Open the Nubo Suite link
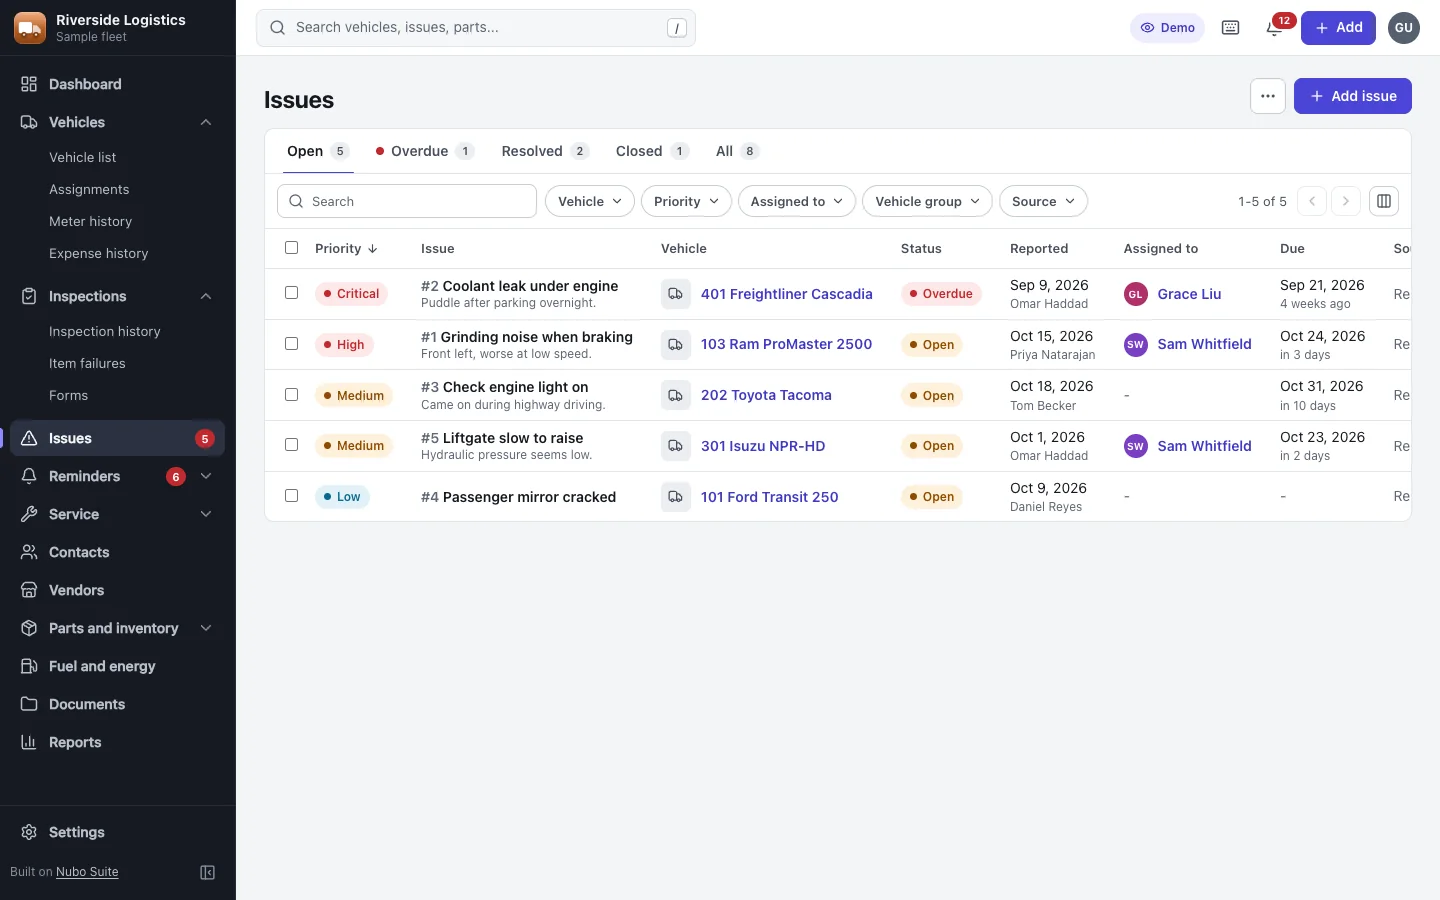 point(87,872)
